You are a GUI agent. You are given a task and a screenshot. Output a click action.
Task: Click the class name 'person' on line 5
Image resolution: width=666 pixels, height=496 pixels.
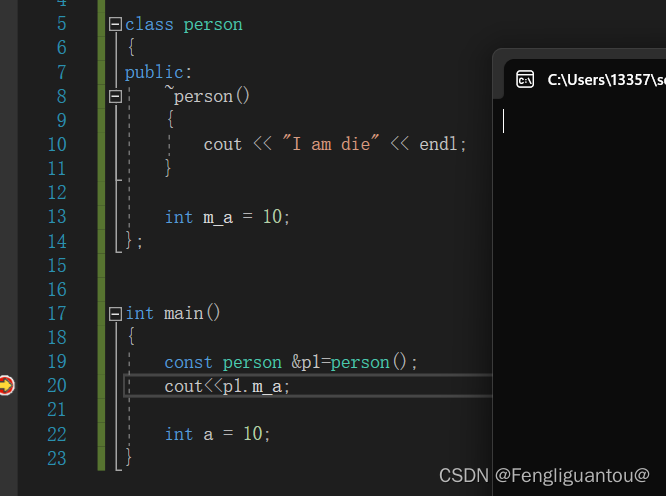point(213,25)
